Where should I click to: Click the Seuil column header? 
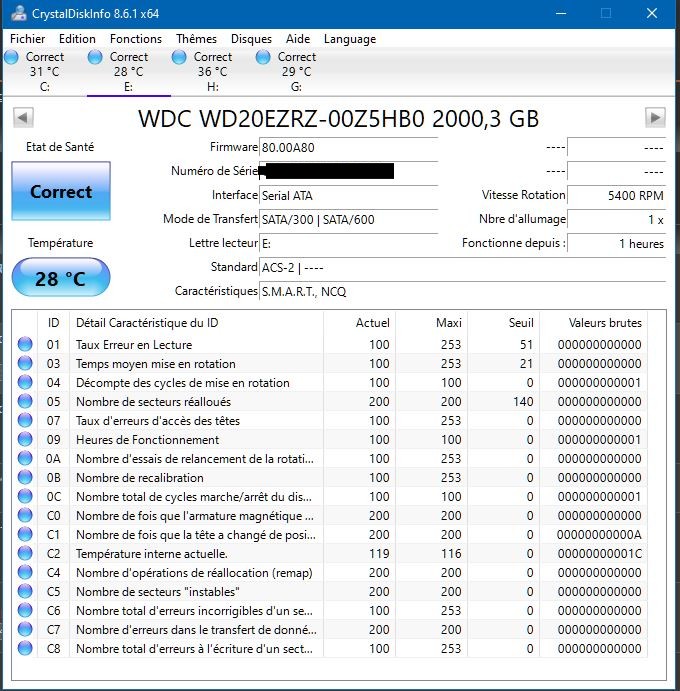pos(503,323)
